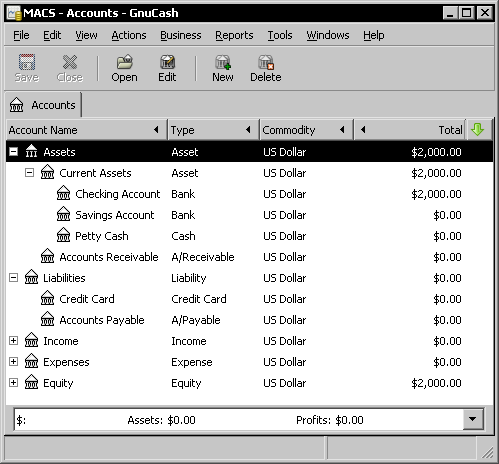Click the bank icon beside Accounts Payable
This screenshot has width=499, height=464.
[x=47, y=320]
